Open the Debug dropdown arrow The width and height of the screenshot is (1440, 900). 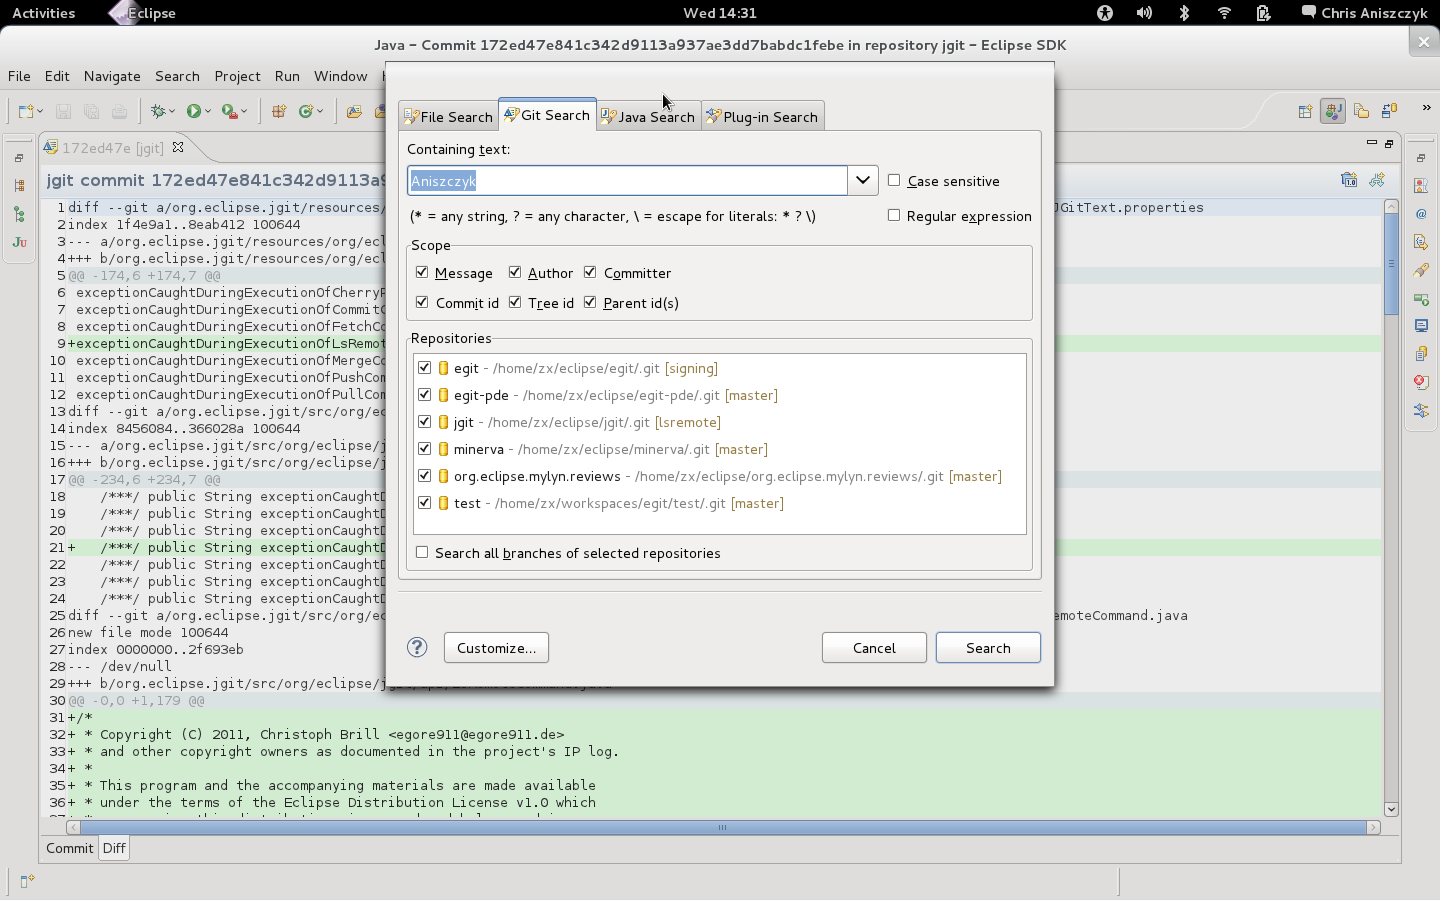172,111
